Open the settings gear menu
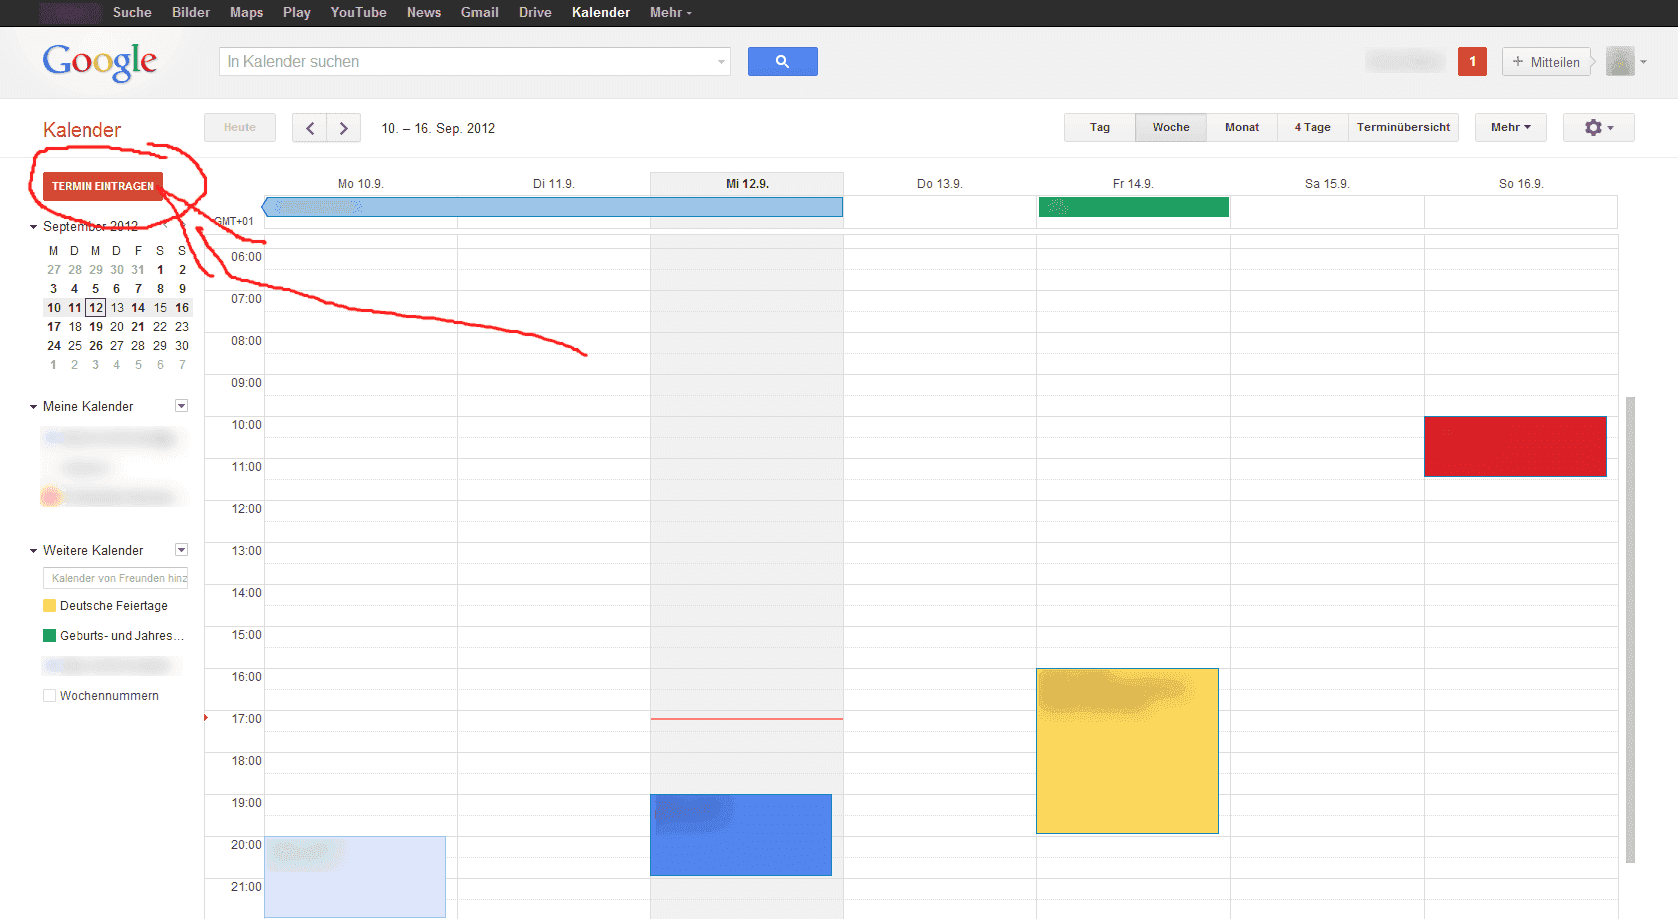 (1598, 128)
